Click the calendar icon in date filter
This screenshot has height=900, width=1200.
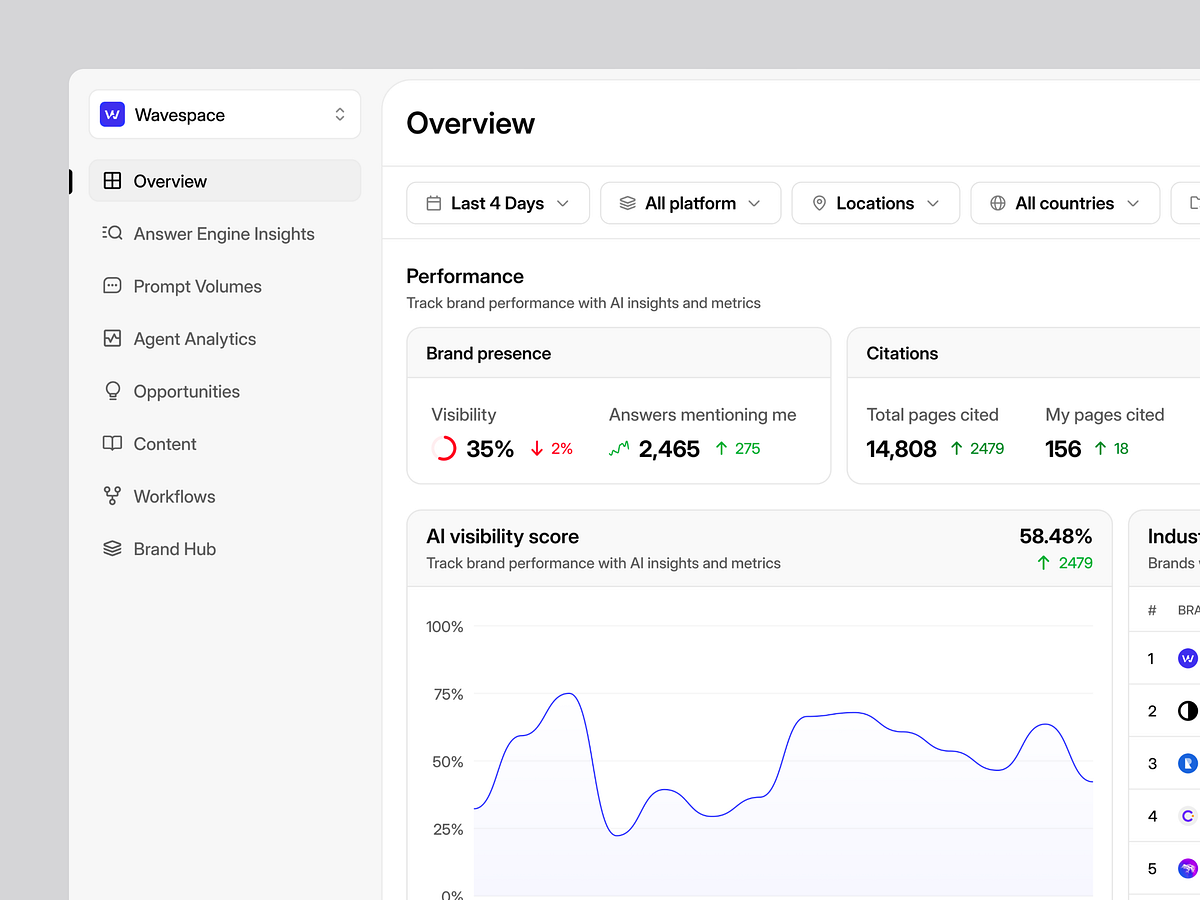tap(434, 203)
